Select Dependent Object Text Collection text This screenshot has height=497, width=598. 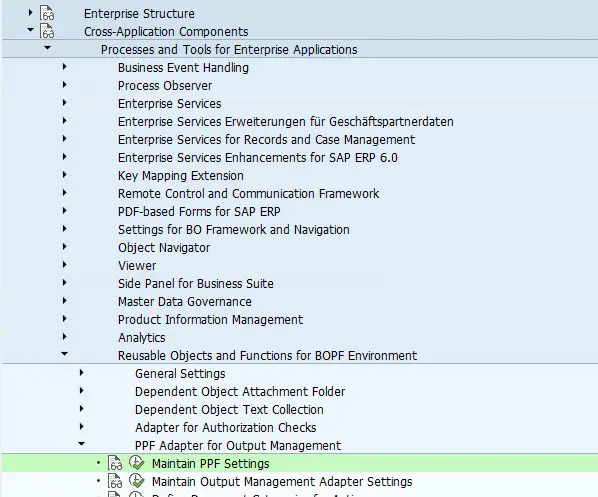[x=229, y=409]
